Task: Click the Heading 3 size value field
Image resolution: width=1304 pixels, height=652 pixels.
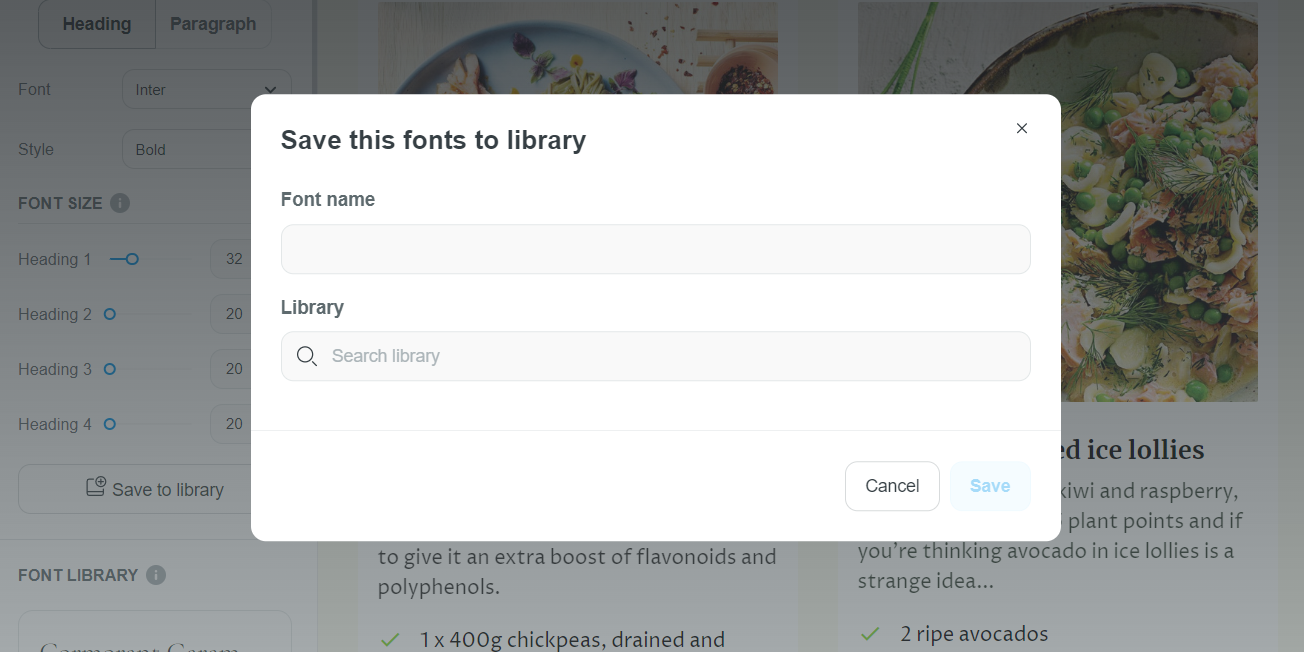Action: pos(231,369)
